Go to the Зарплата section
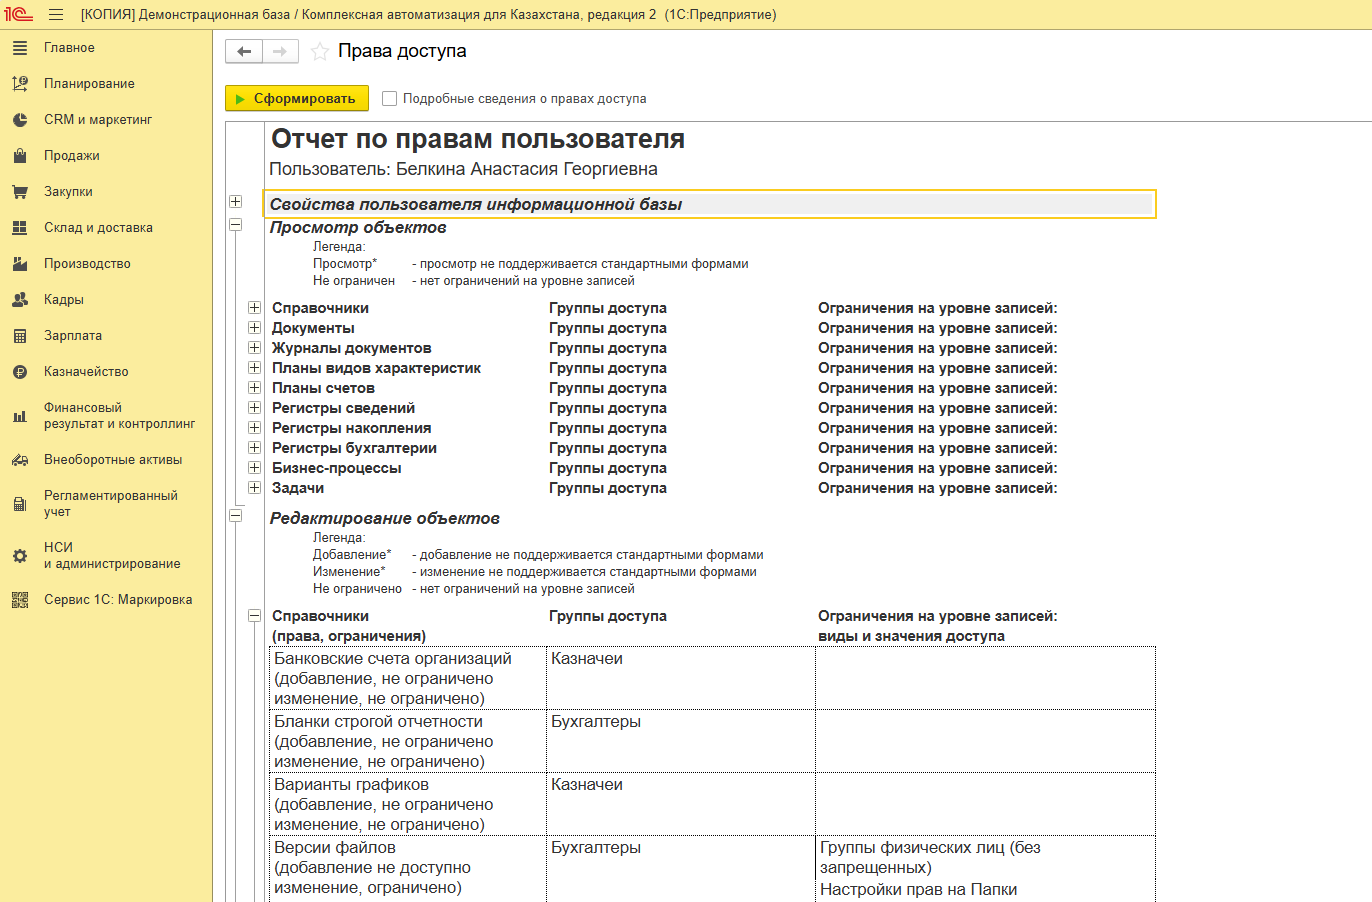 tap(73, 336)
